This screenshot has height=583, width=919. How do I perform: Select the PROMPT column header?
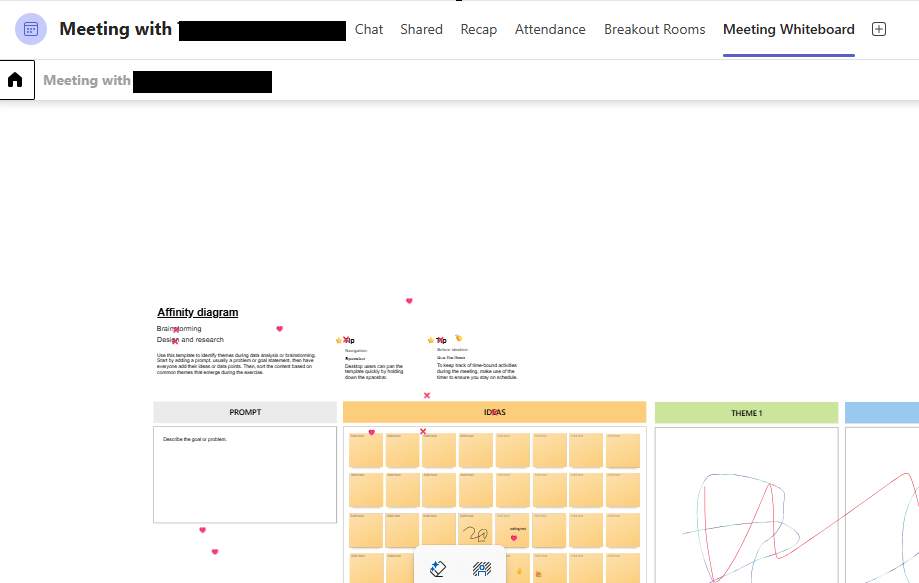pos(245,412)
